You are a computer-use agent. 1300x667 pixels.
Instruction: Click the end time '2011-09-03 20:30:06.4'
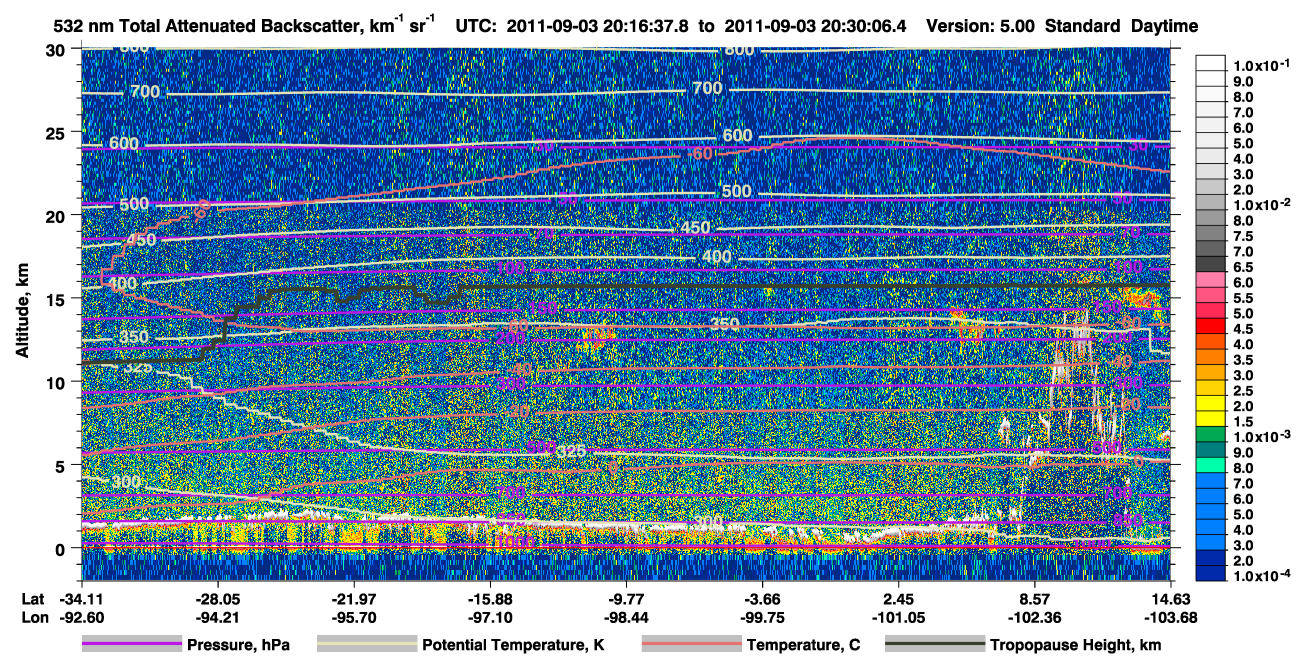[814, 25]
